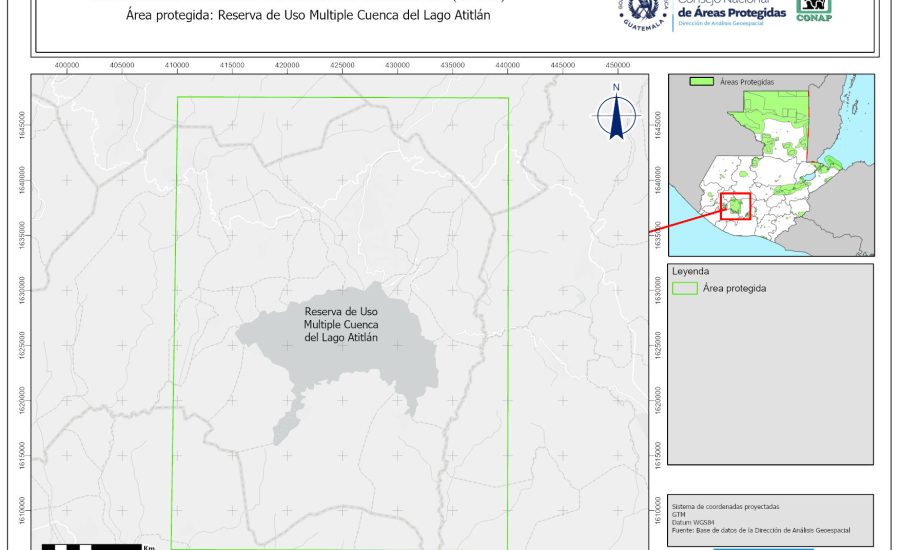The width and height of the screenshot is (900, 550).
Task: Click the 425000 coordinate label on top axis
Action: (x=342, y=65)
